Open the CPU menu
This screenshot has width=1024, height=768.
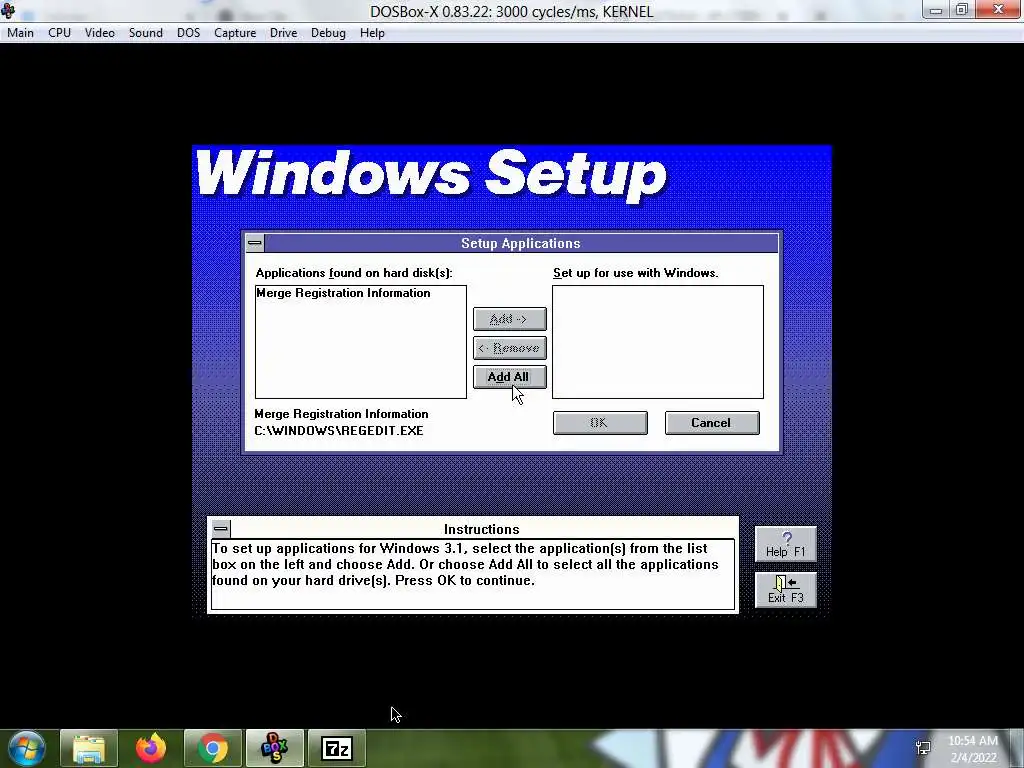coord(59,33)
